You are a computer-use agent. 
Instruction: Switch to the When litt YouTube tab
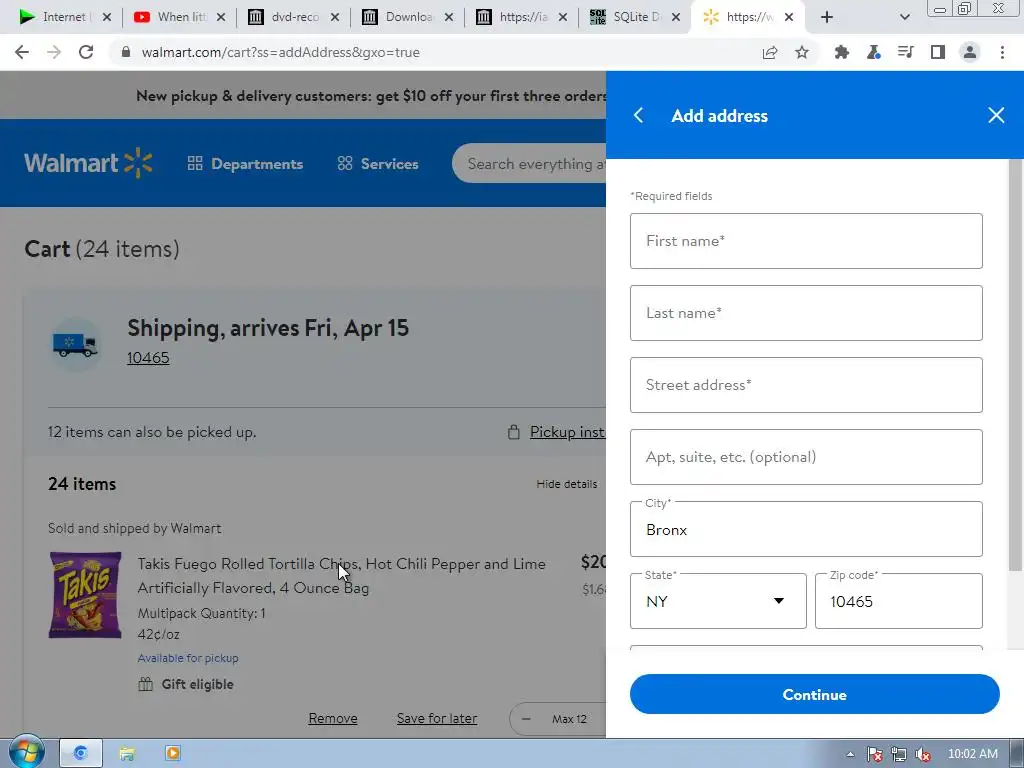176,17
